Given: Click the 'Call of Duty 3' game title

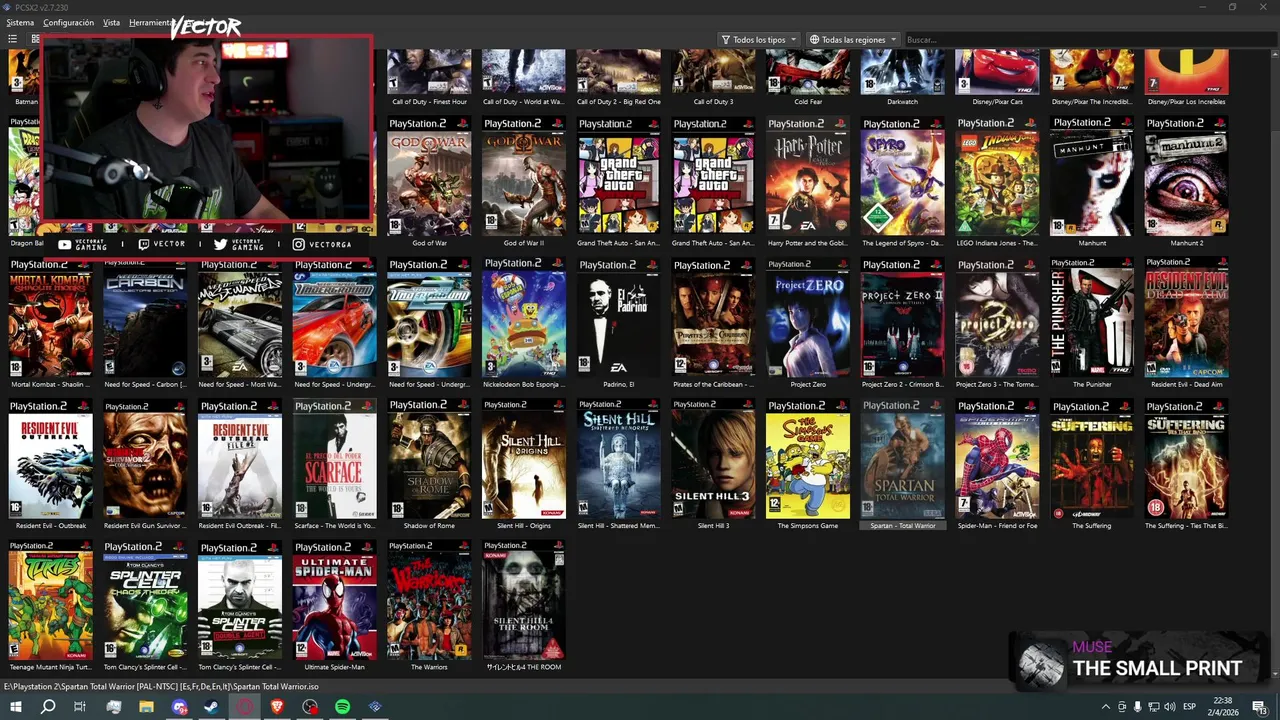Looking at the screenshot, I should click(713, 102).
